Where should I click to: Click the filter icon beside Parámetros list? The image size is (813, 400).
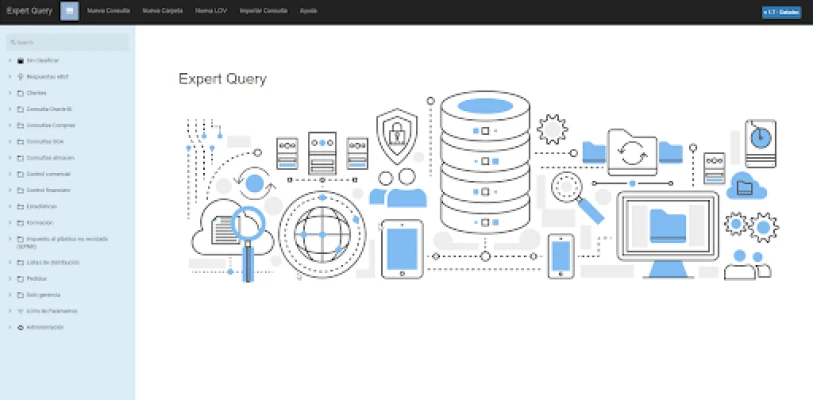tap(21, 311)
